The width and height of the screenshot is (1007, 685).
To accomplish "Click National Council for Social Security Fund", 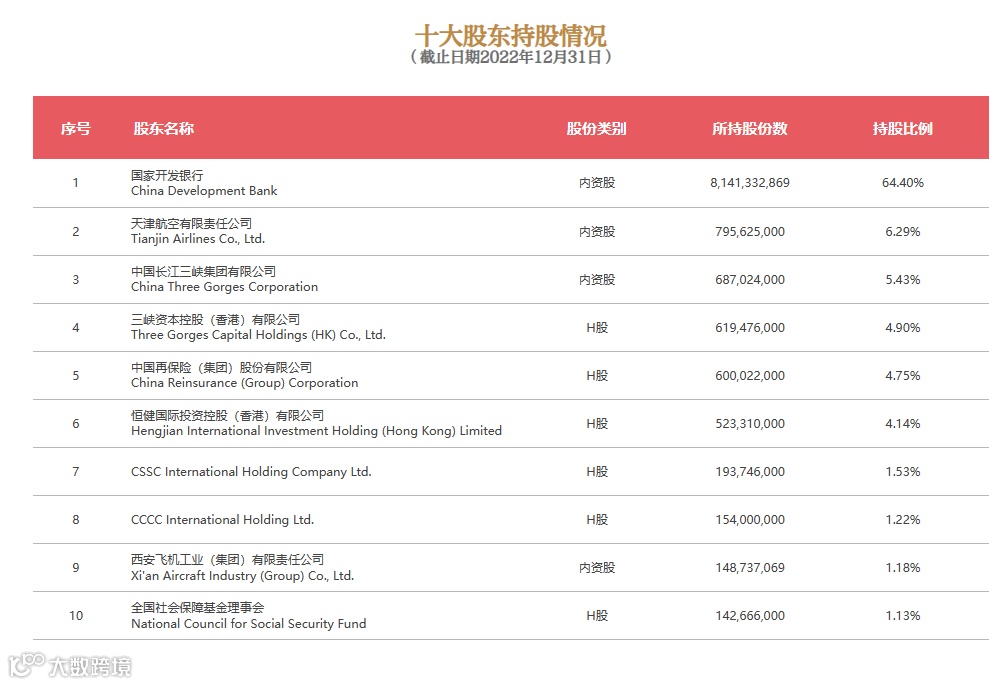I will point(249,624).
